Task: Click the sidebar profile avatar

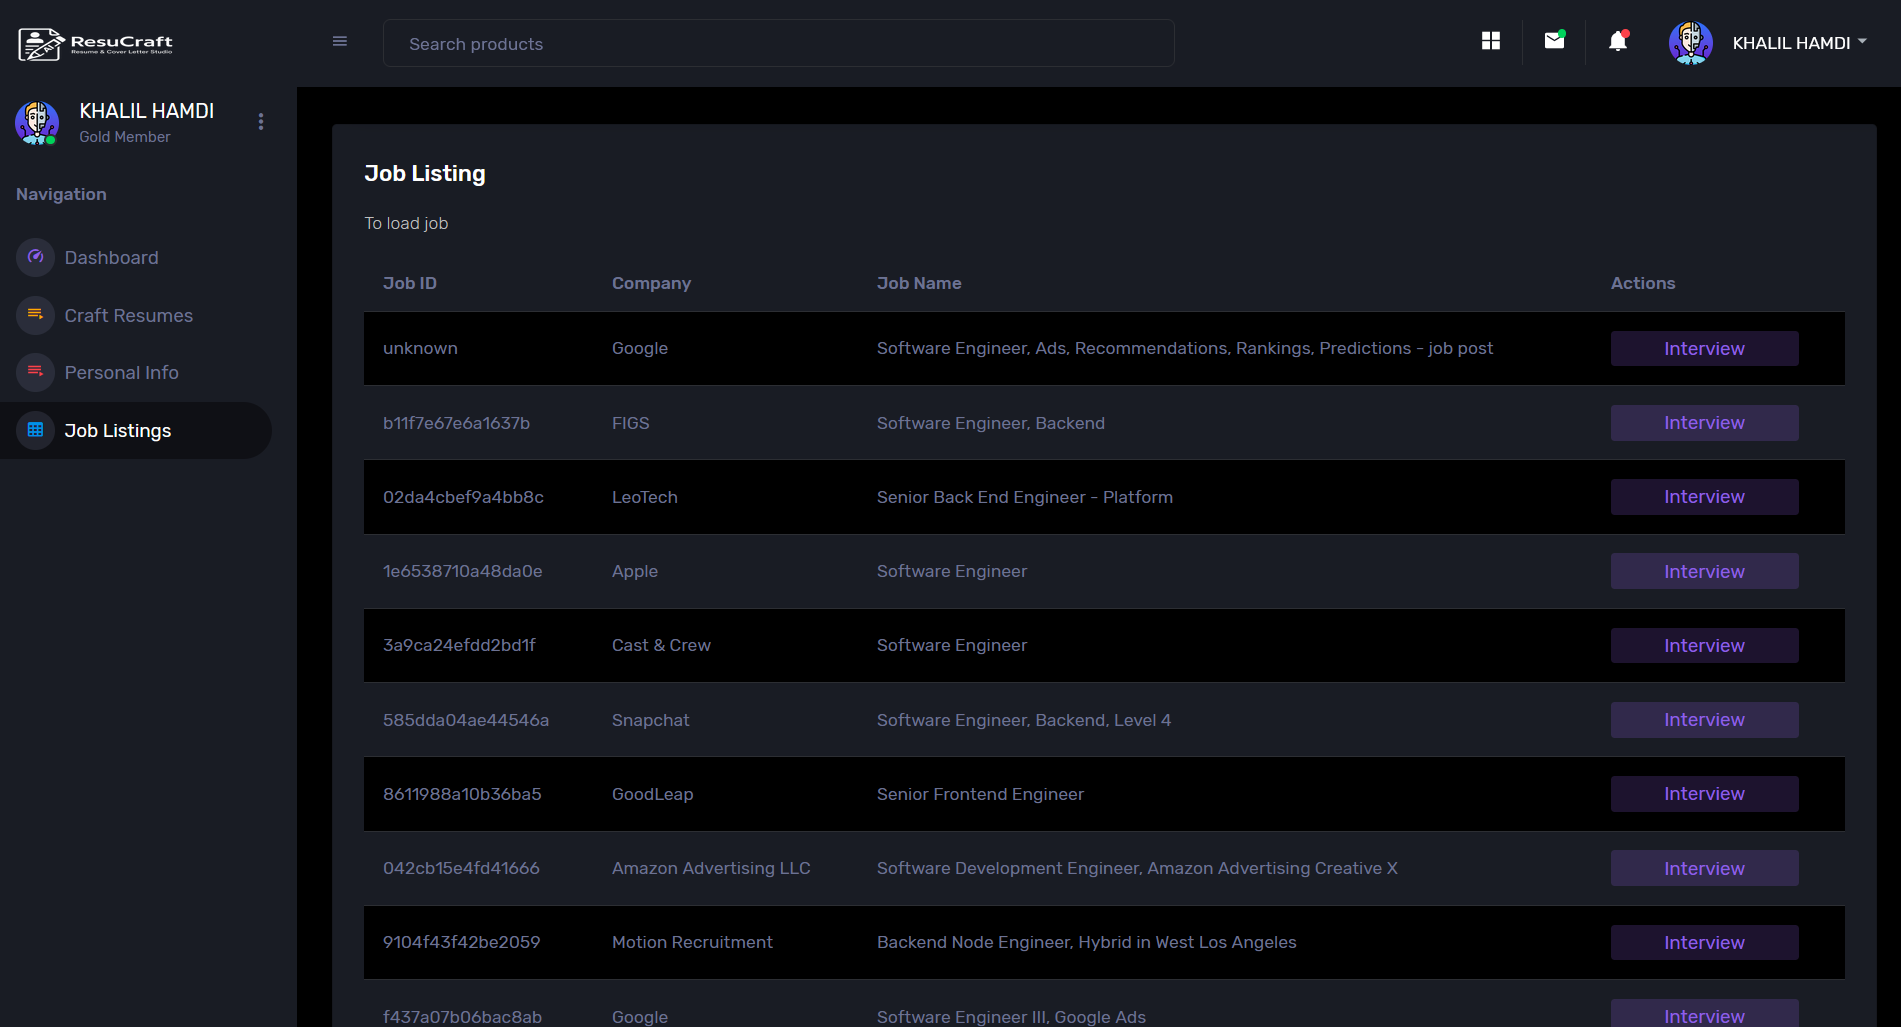Action: (x=37, y=123)
